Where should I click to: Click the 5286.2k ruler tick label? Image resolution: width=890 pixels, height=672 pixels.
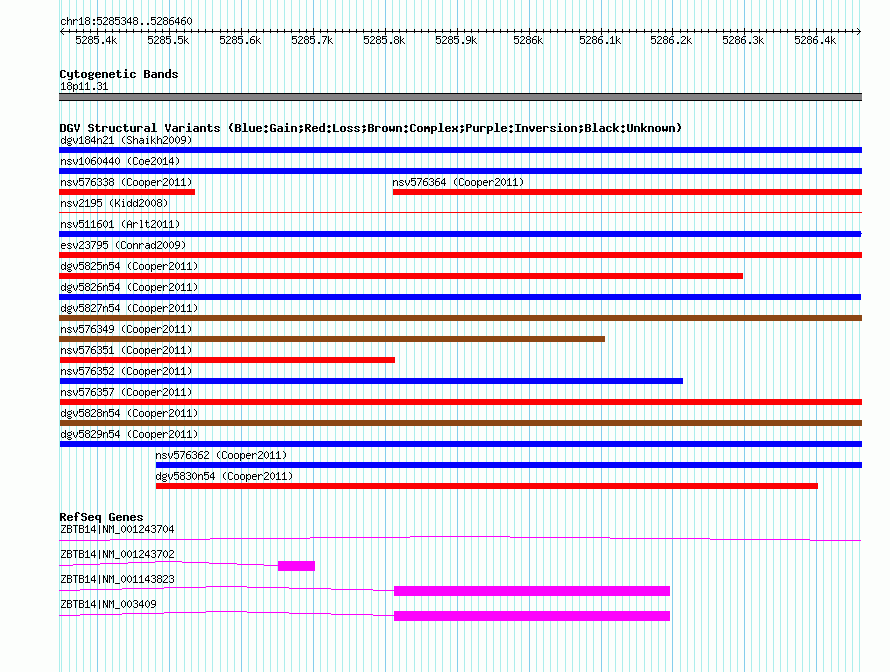click(x=671, y=40)
